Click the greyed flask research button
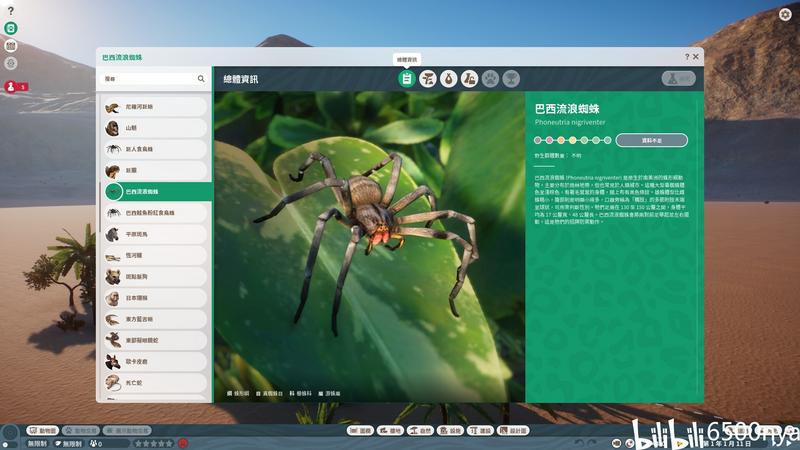800x450 pixels. point(679,79)
